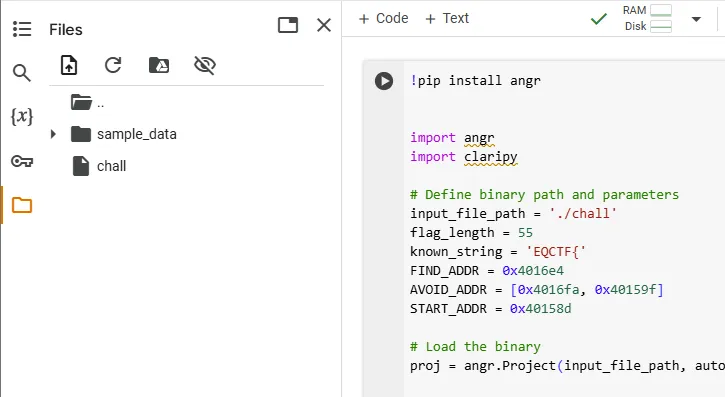View RAM and Disk usage indicator
Image resolution: width=725 pixels, height=397 pixels.
point(647,18)
